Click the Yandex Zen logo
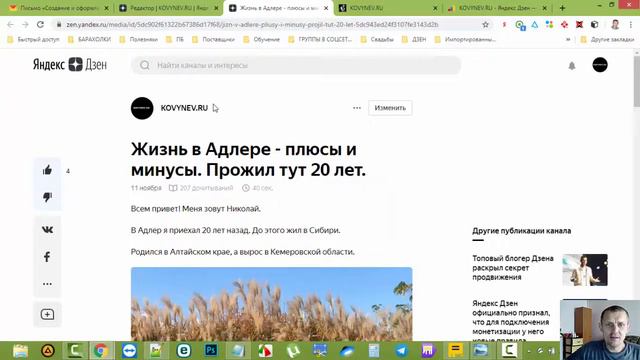 (70, 64)
